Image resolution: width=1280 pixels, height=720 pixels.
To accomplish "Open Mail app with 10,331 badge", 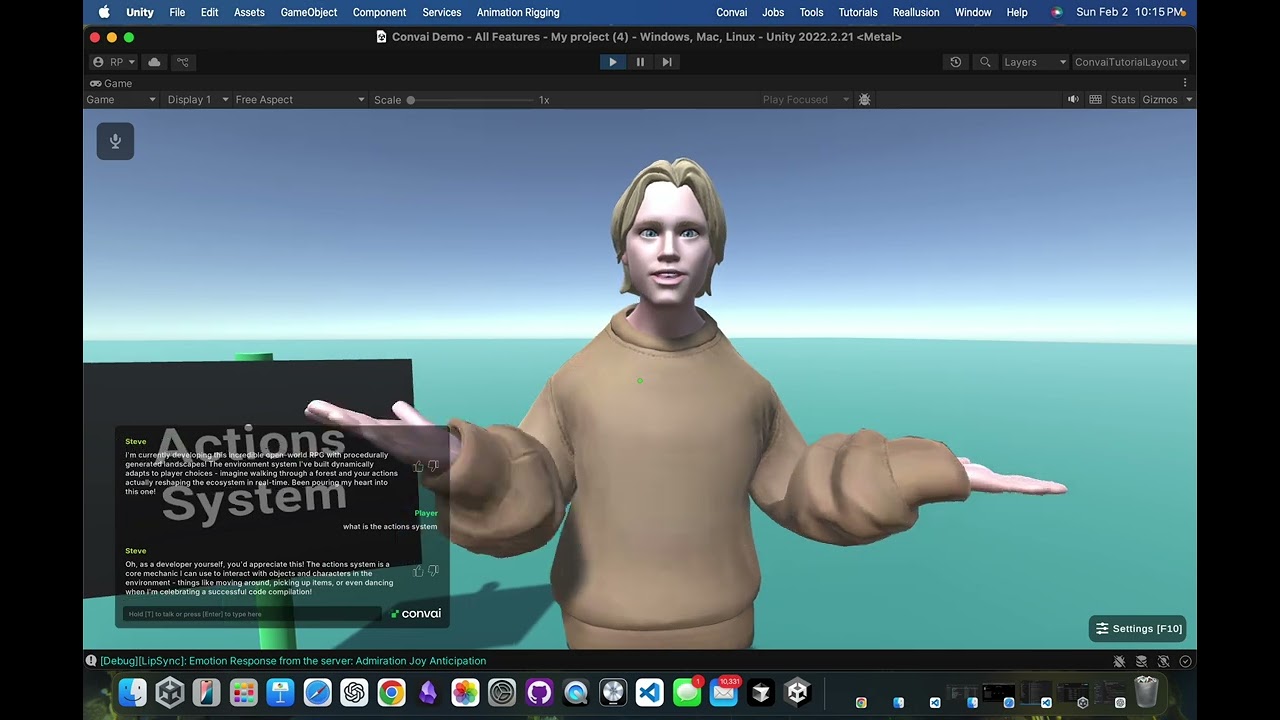I will click(x=724, y=692).
